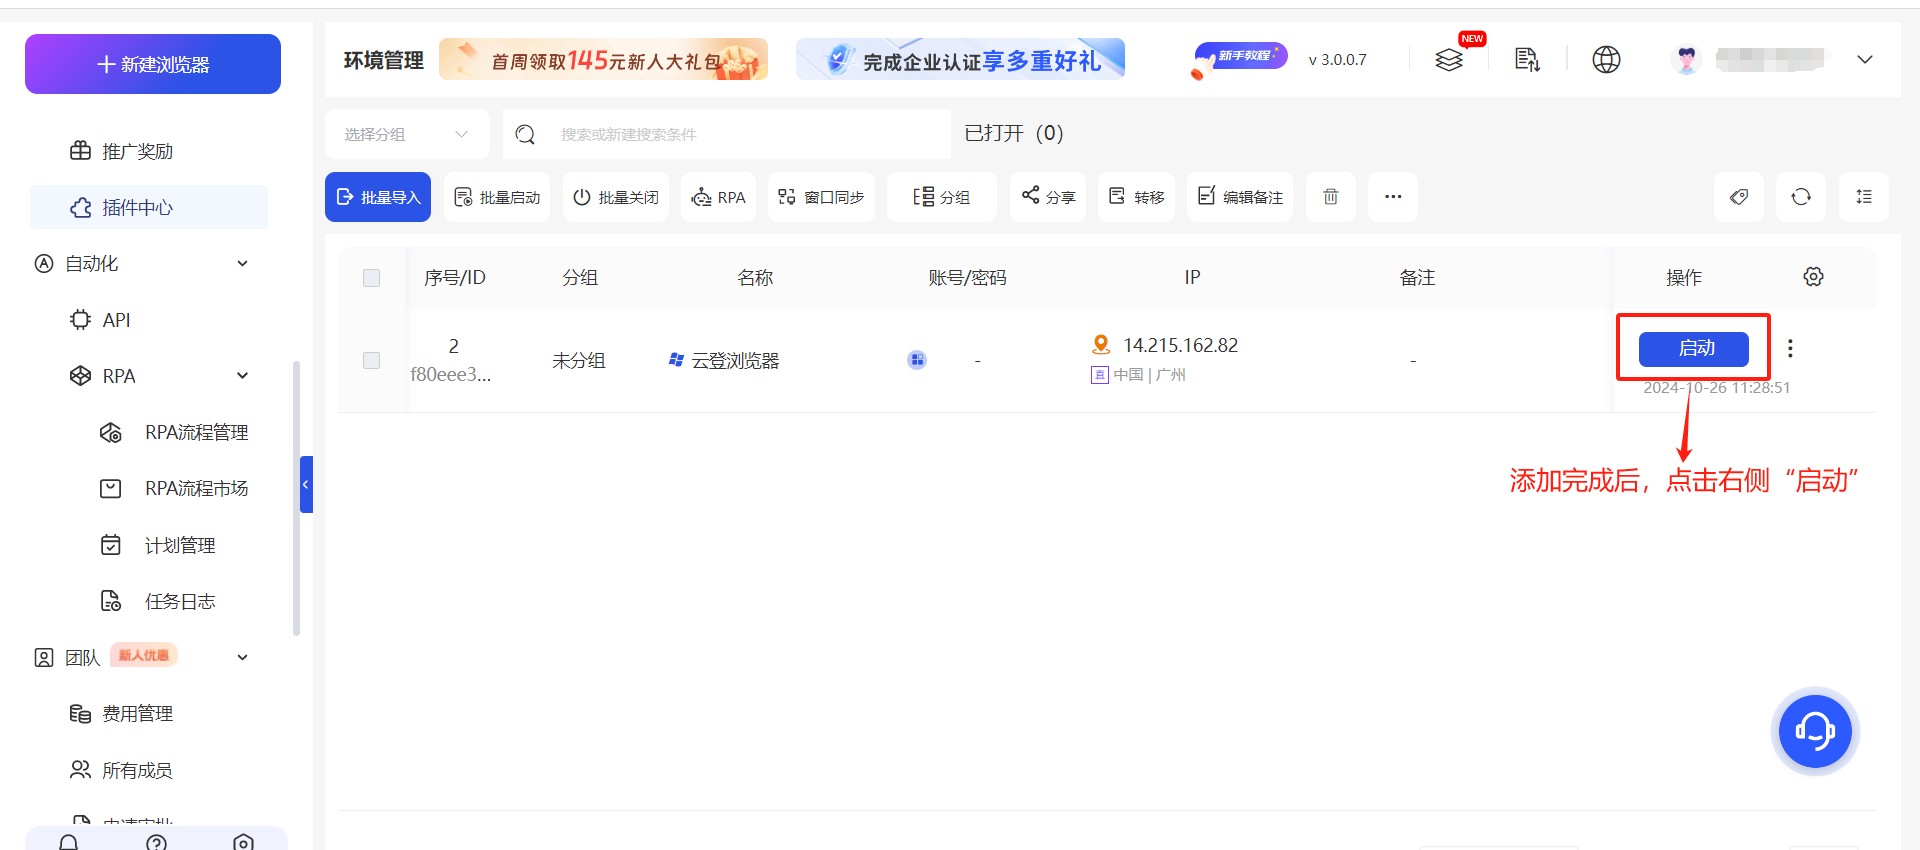1920x850 pixels.
Task: Click the list view options icon
Action: 1864,197
